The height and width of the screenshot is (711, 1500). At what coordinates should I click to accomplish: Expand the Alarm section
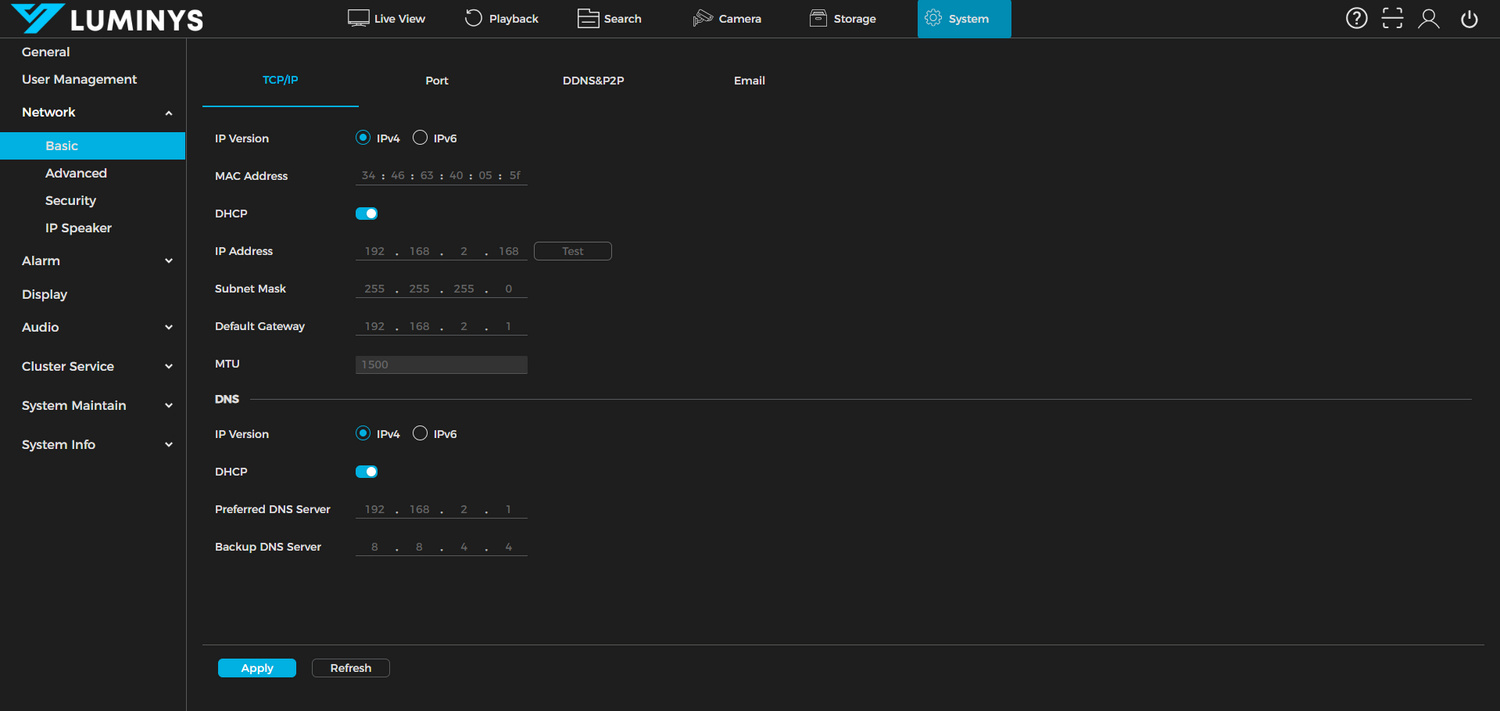93,260
